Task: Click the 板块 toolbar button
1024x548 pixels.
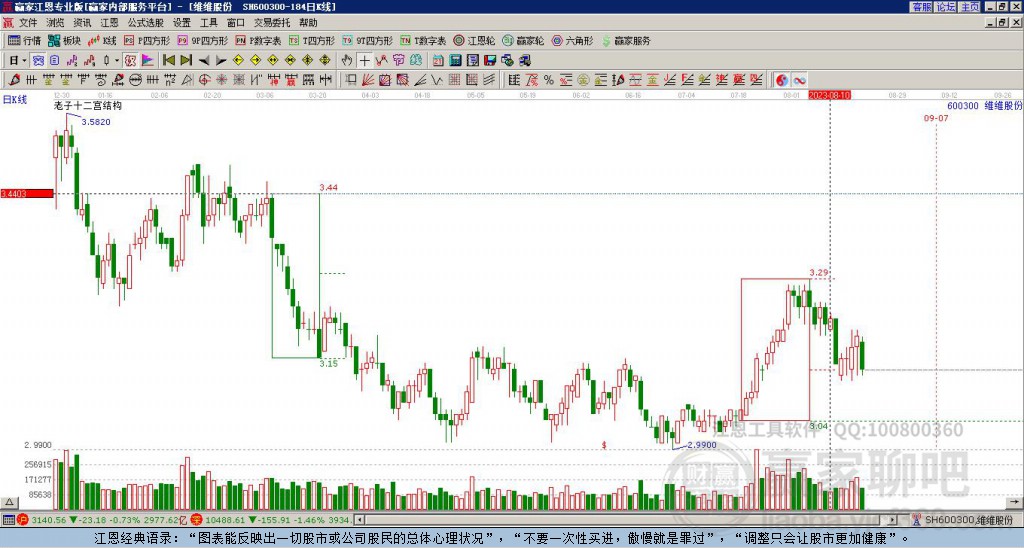Action: (64, 40)
